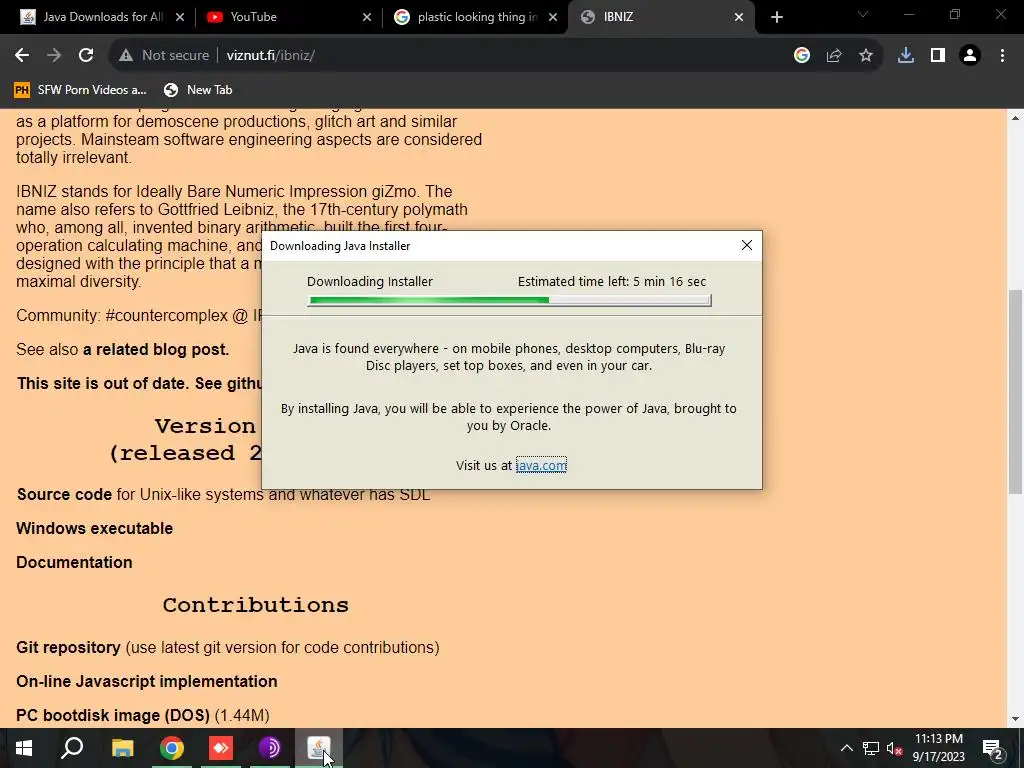This screenshot has height=768, width=1024.
Task: Close the plastic looking thing tab
Action: 552,17
